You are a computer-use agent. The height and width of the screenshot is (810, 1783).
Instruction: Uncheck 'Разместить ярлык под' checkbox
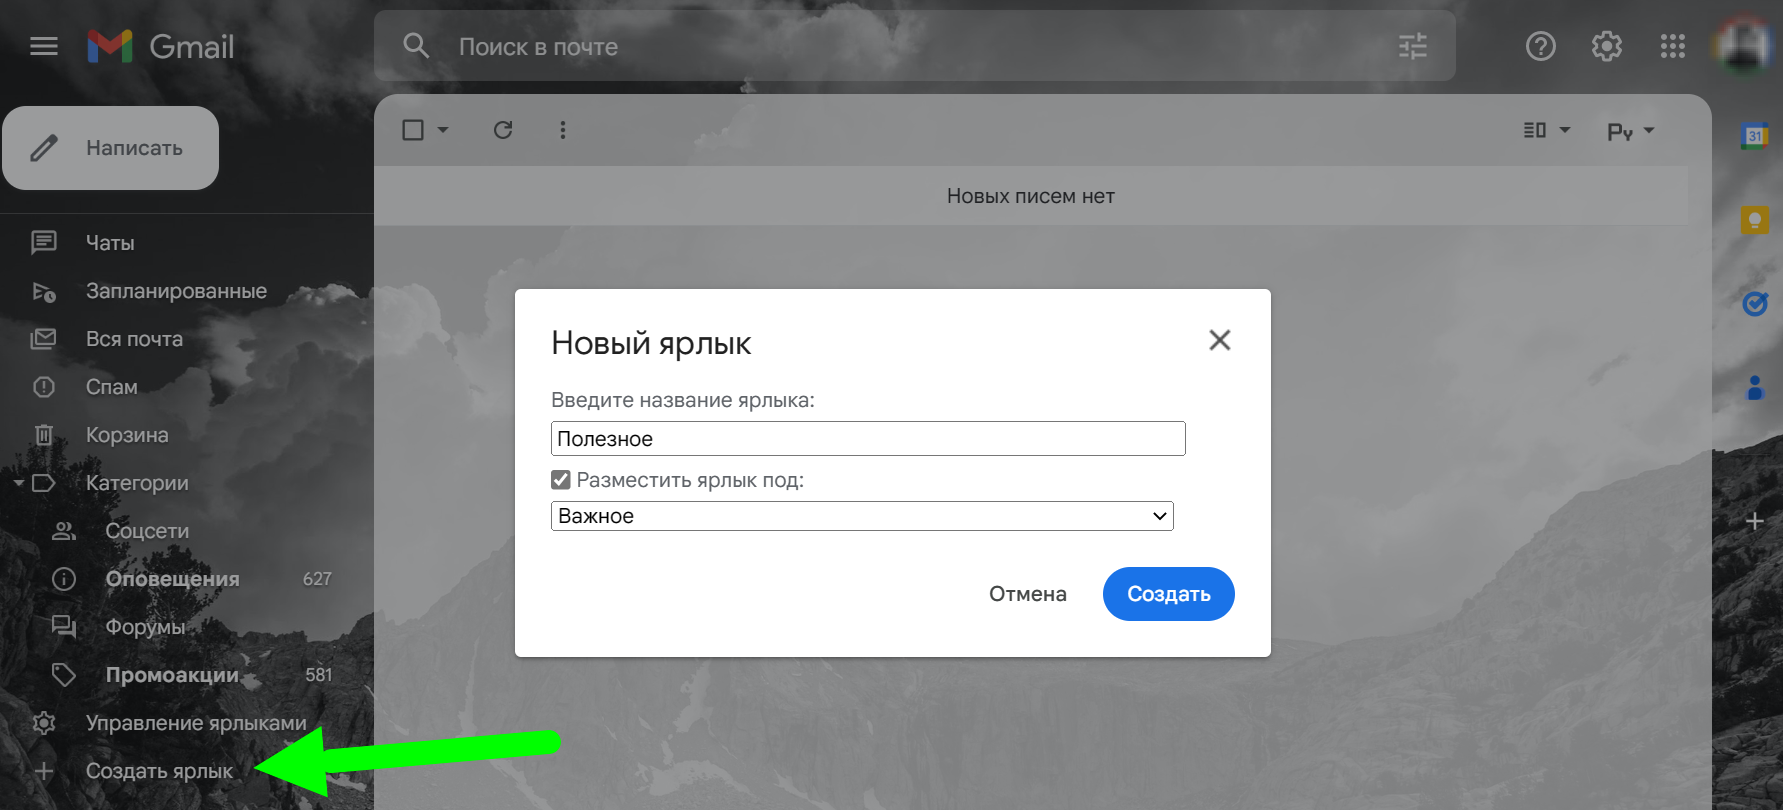tap(561, 480)
